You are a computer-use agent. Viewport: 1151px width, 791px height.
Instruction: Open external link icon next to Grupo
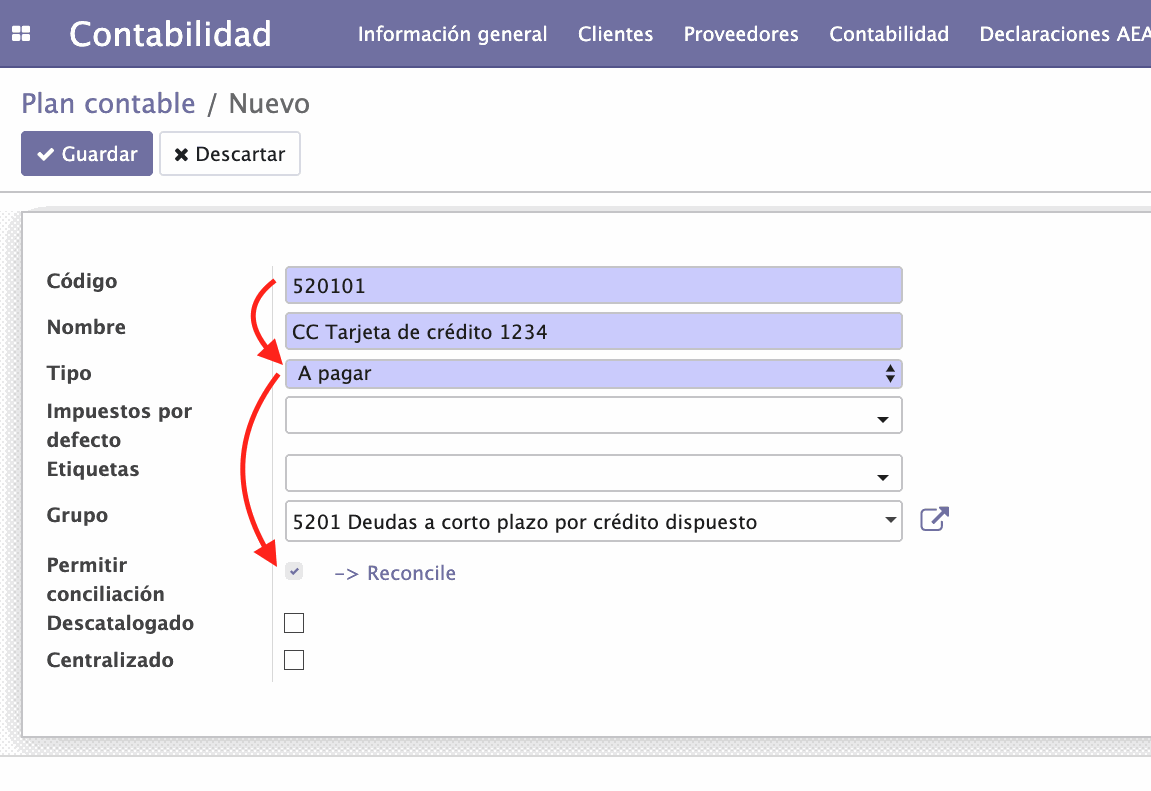934,520
